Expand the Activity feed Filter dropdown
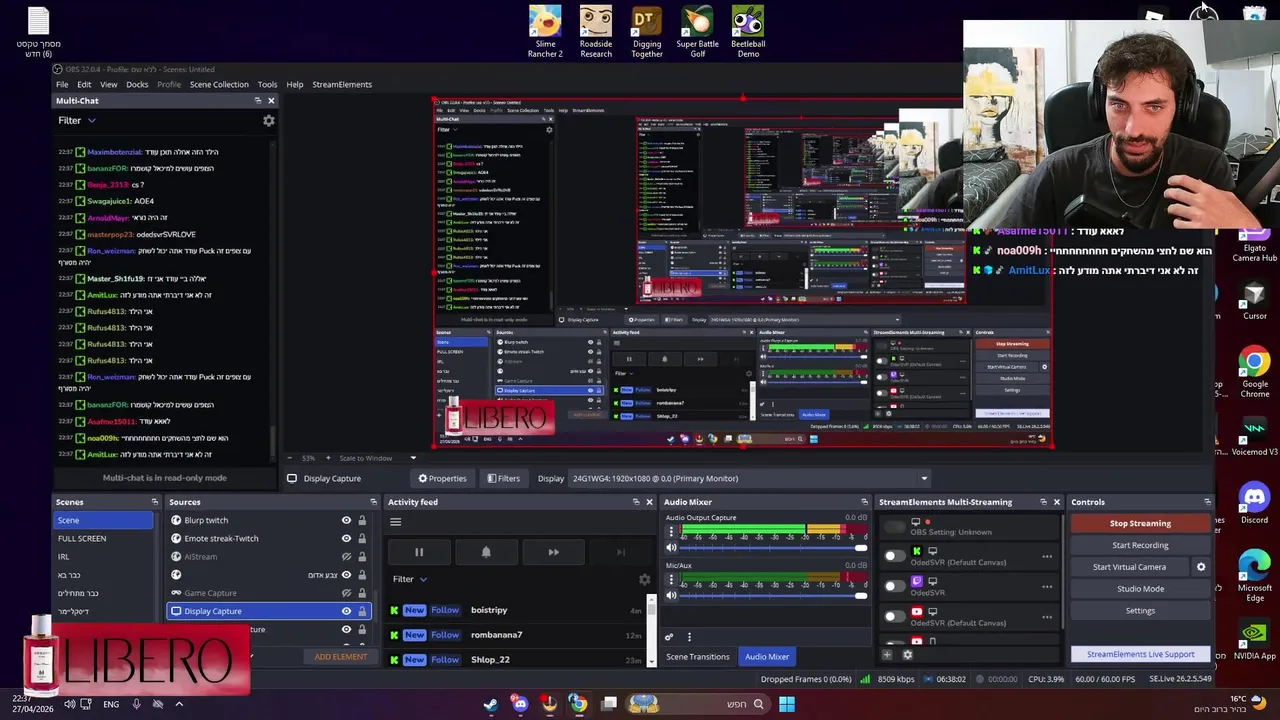 410,579
